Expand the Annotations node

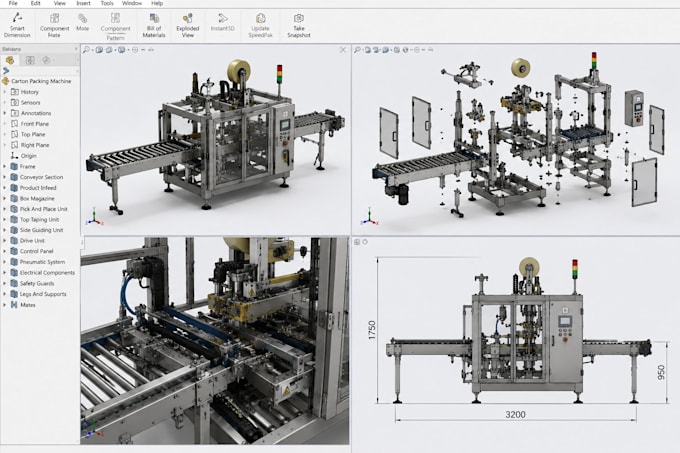coord(5,113)
